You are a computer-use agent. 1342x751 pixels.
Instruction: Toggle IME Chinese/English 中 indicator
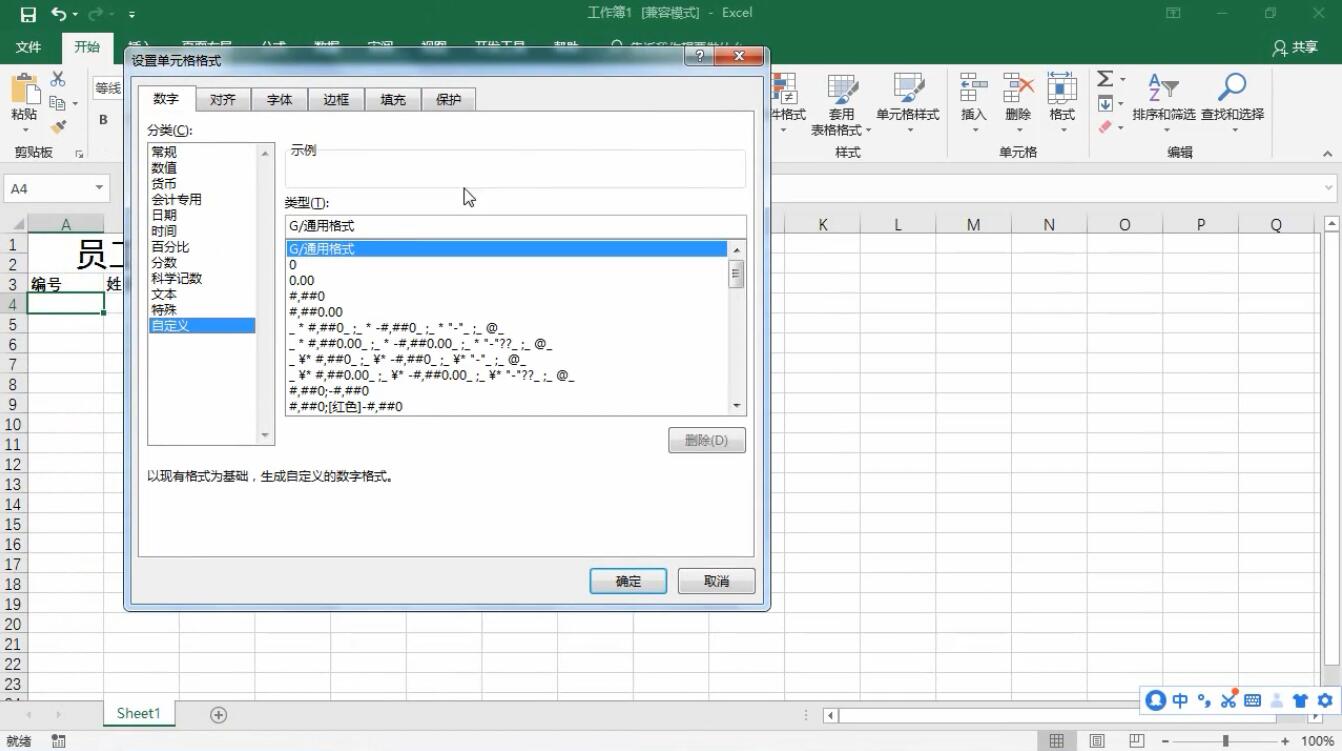[x=1180, y=700]
